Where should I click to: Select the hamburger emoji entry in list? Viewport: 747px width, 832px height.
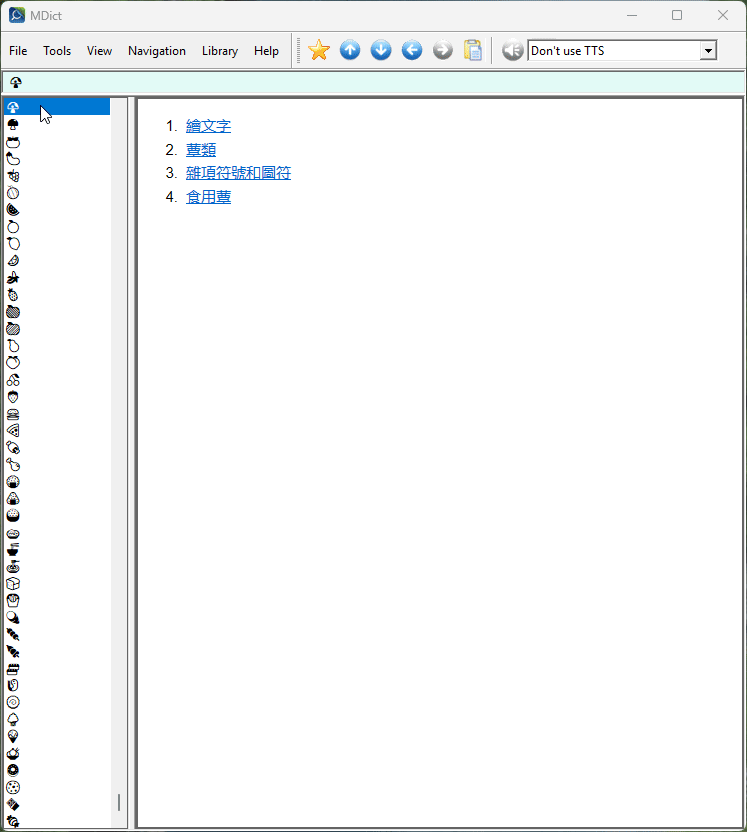(x=13, y=414)
